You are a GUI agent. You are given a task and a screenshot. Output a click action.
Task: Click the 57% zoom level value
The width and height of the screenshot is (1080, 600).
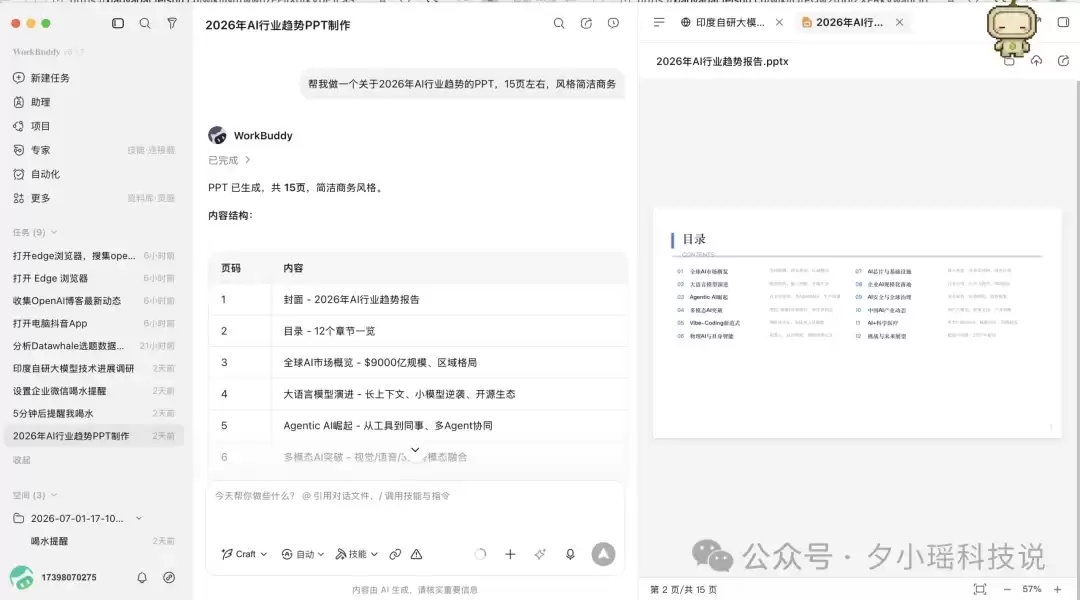(x=1032, y=590)
